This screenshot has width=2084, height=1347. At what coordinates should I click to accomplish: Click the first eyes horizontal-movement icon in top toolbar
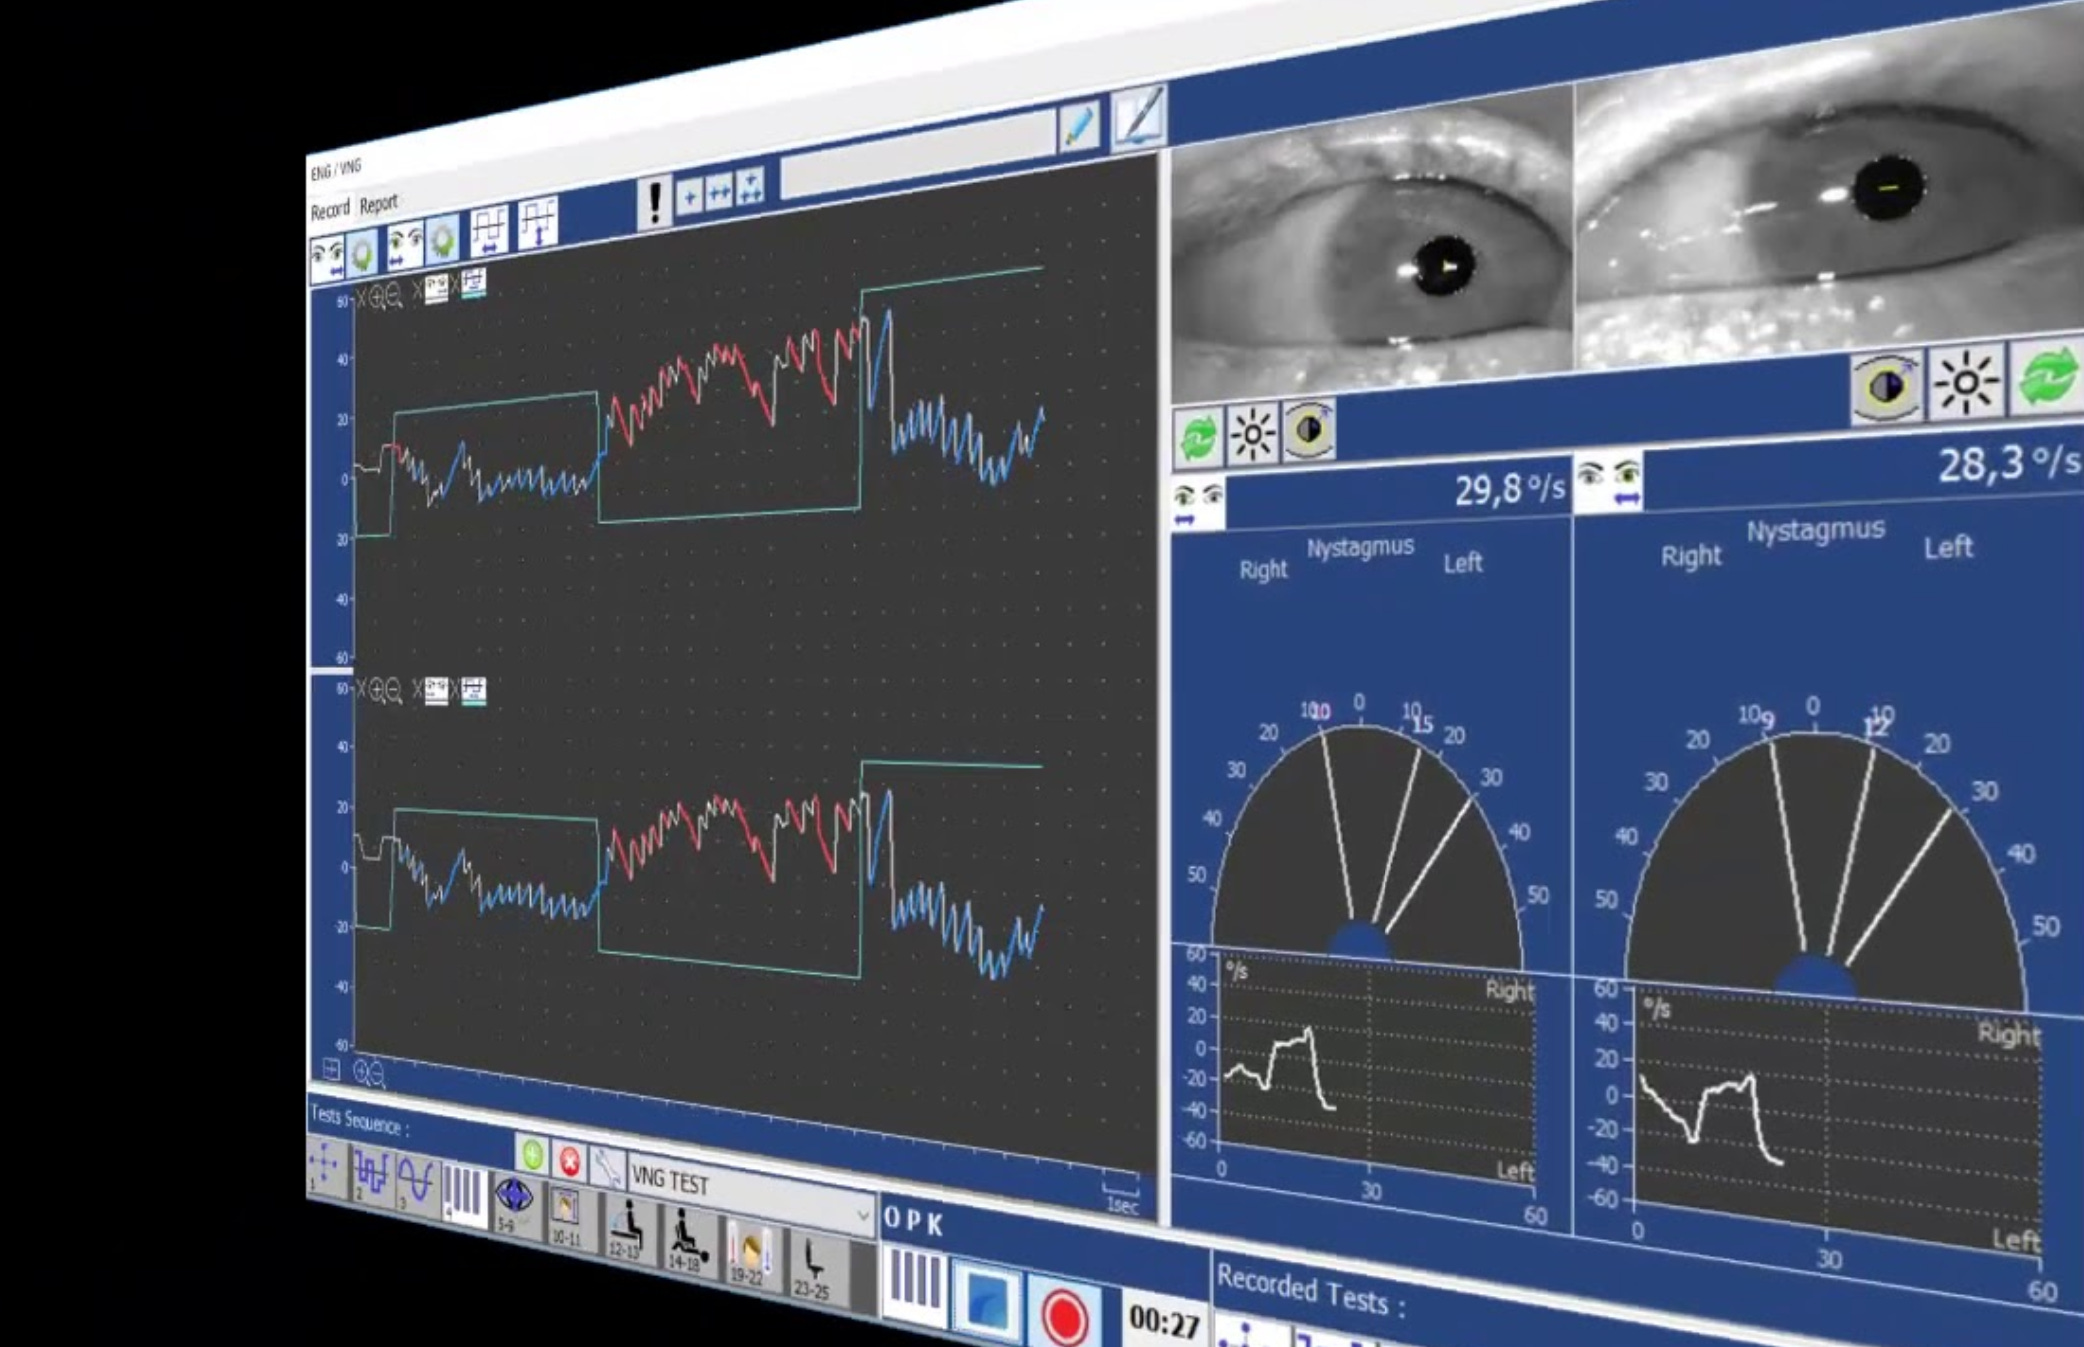[x=326, y=259]
